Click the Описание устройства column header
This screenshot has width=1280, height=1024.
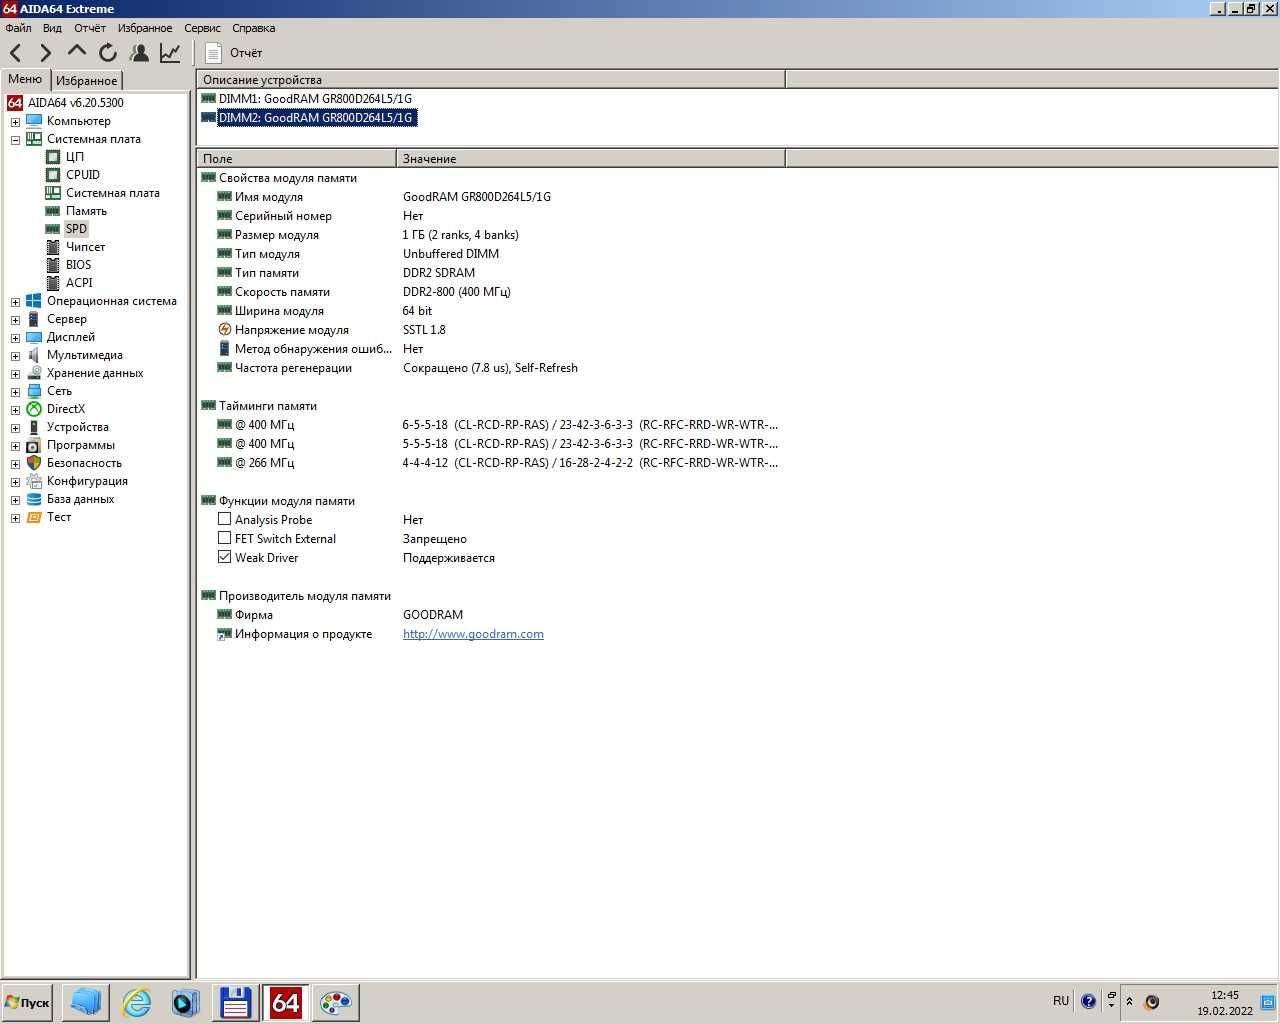490,80
